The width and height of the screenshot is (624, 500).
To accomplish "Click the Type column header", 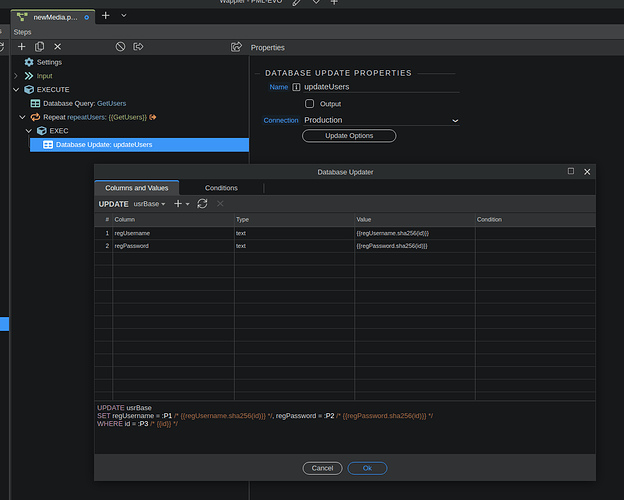I will [x=294, y=219].
